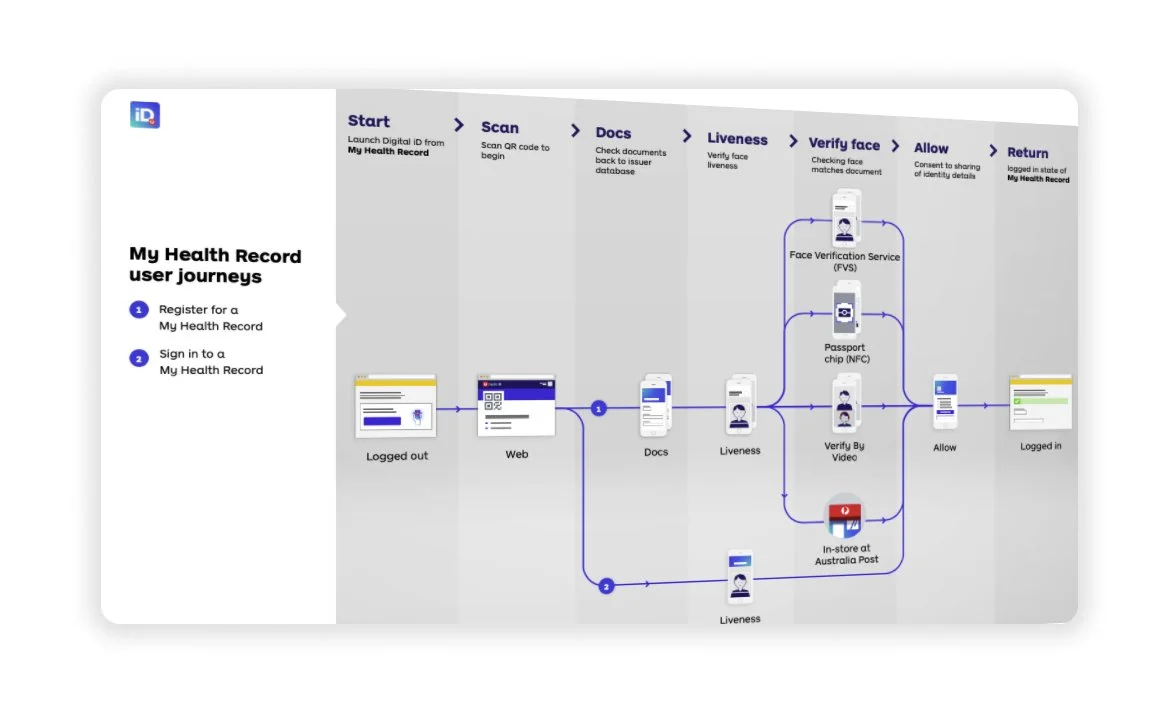1153x705 pixels.
Task: Click the "My Health Record user journeys" title
Action: pos(215,265)
